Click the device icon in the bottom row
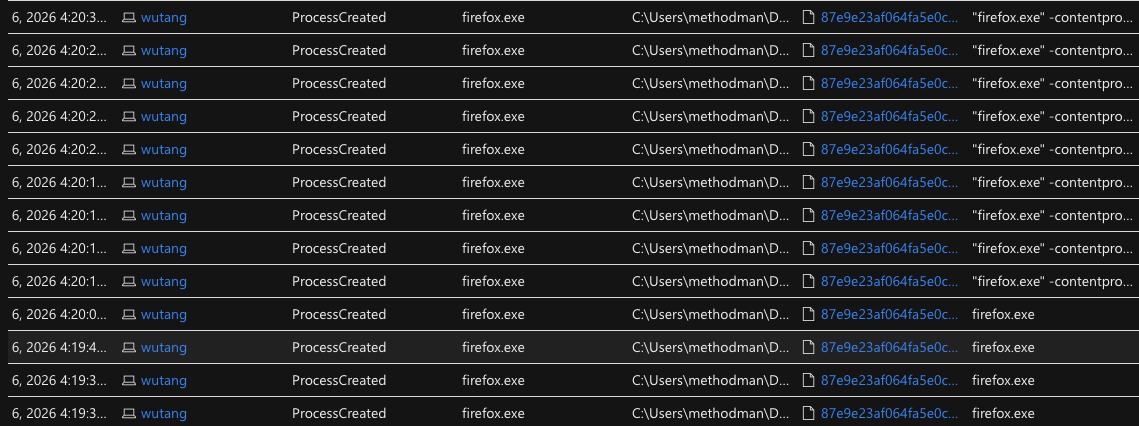 coord(129,413)
